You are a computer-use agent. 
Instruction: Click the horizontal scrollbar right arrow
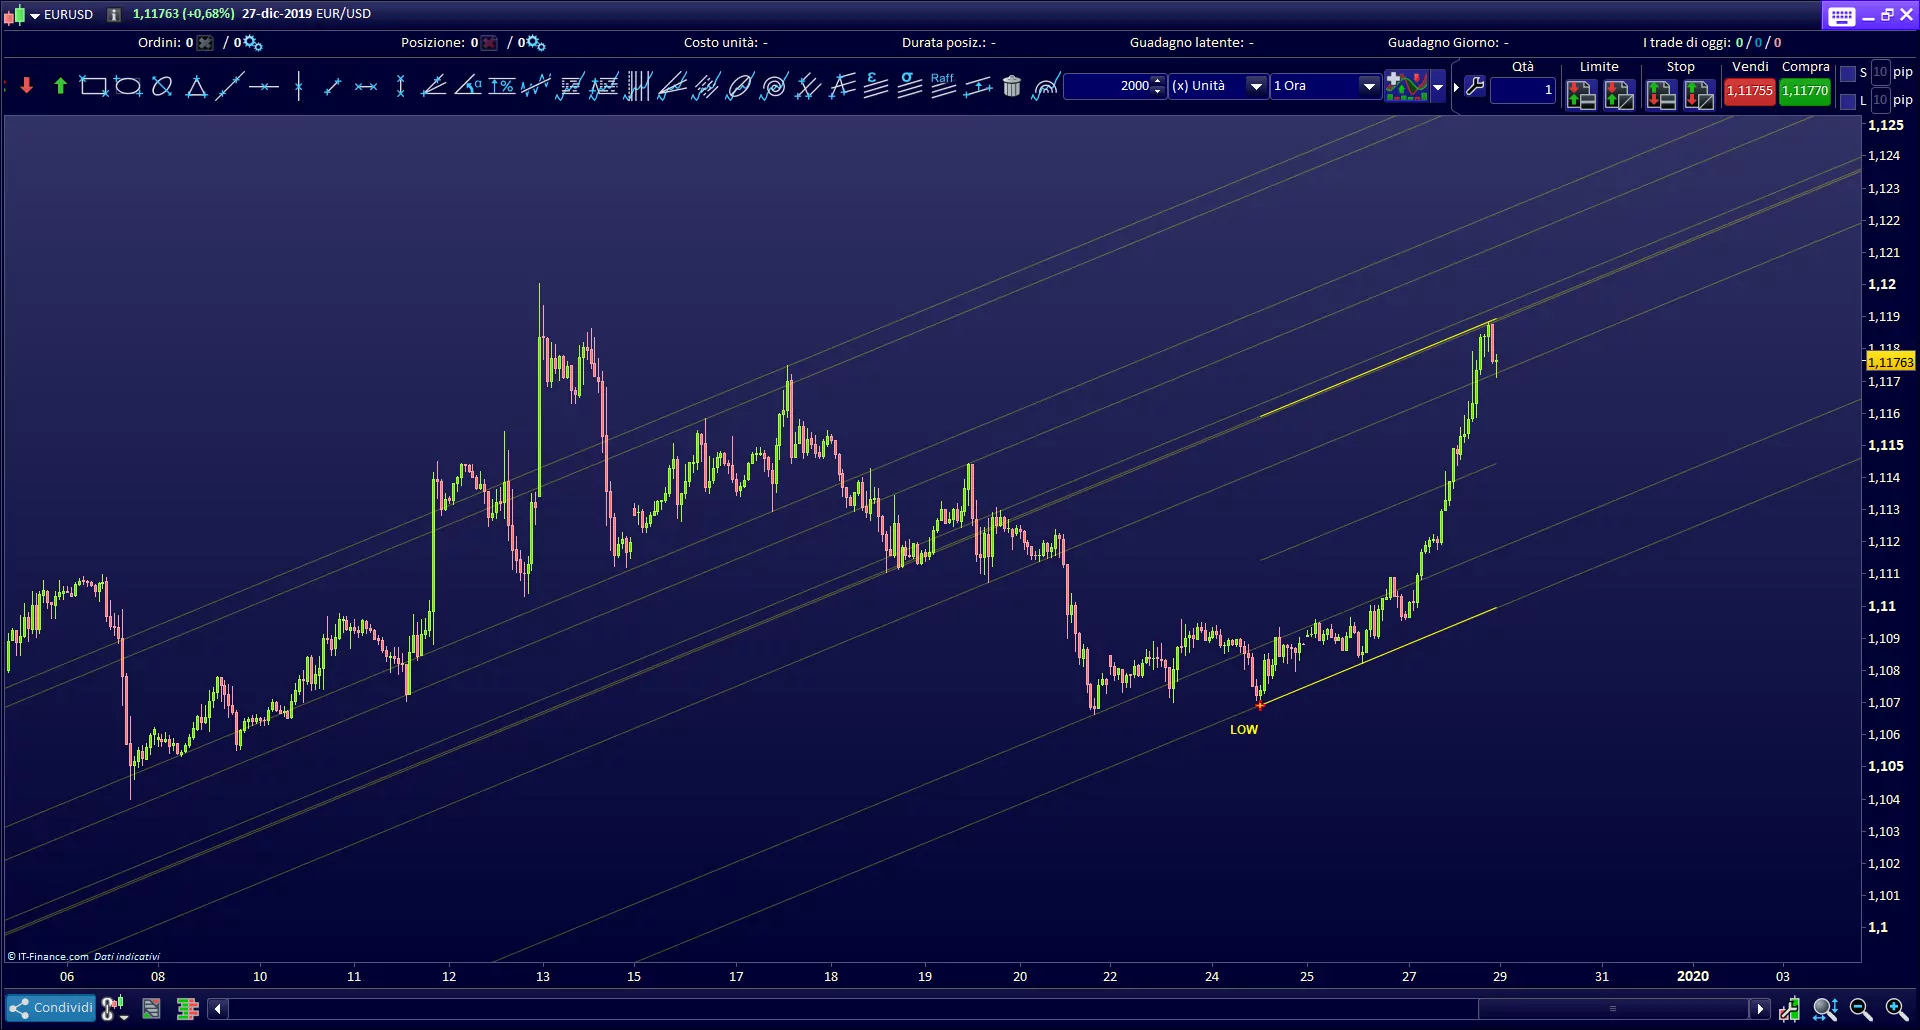pyautogui.click(x=1761, y=1009)
